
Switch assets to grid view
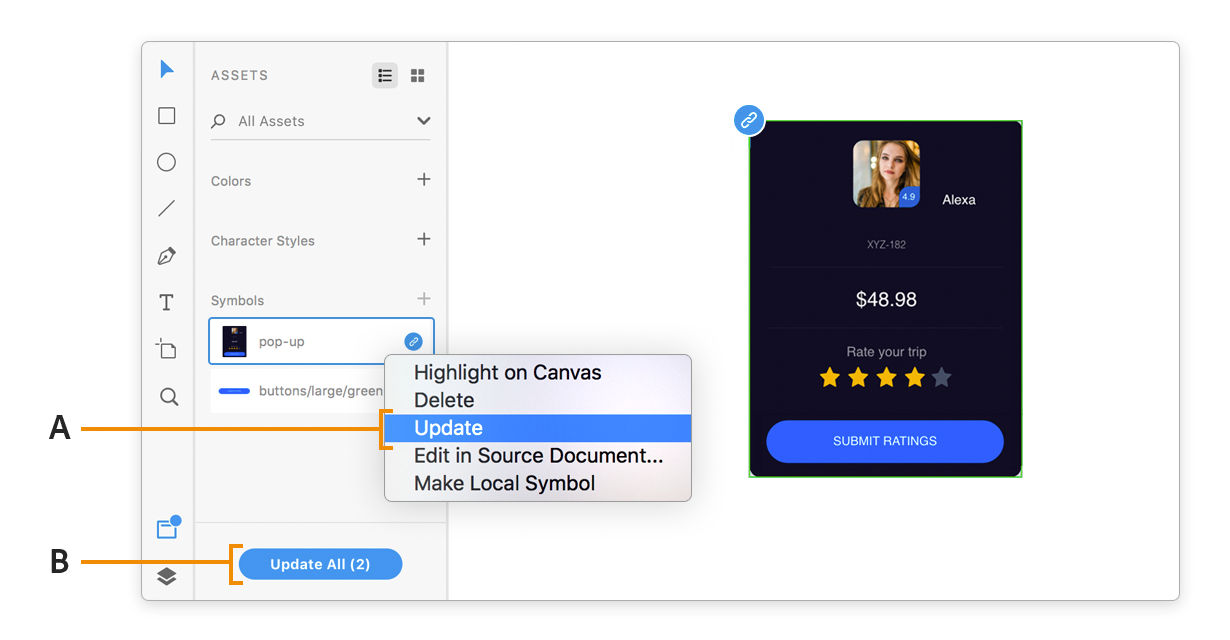418,76
